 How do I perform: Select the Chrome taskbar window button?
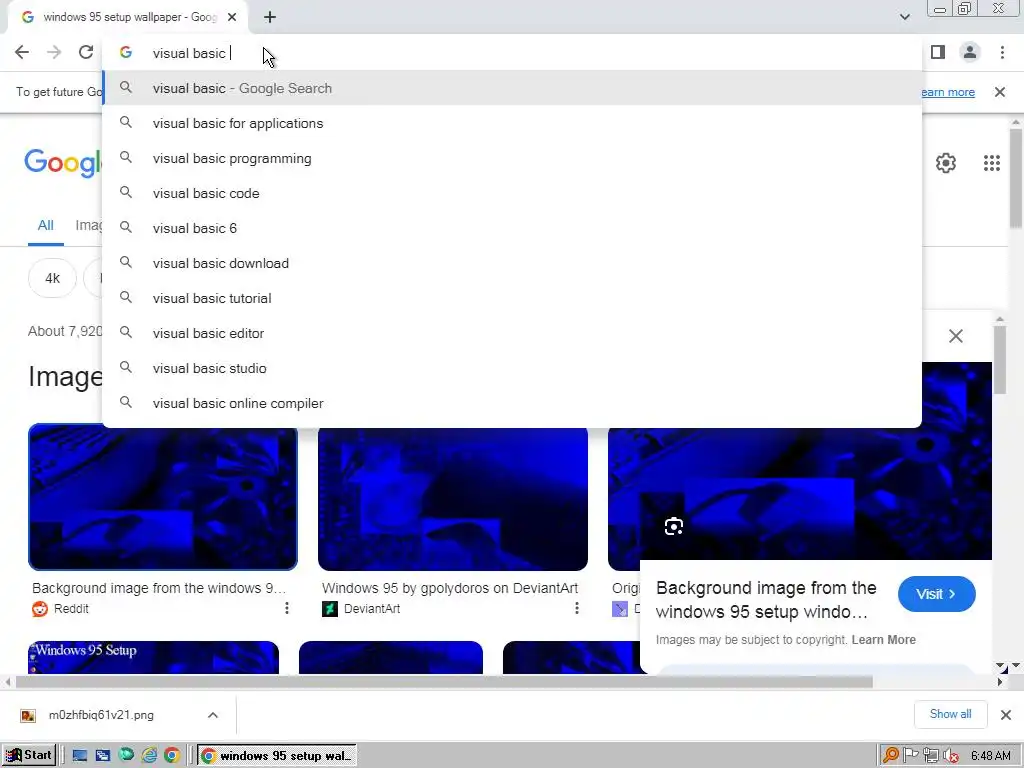click(x=278, y=756)
